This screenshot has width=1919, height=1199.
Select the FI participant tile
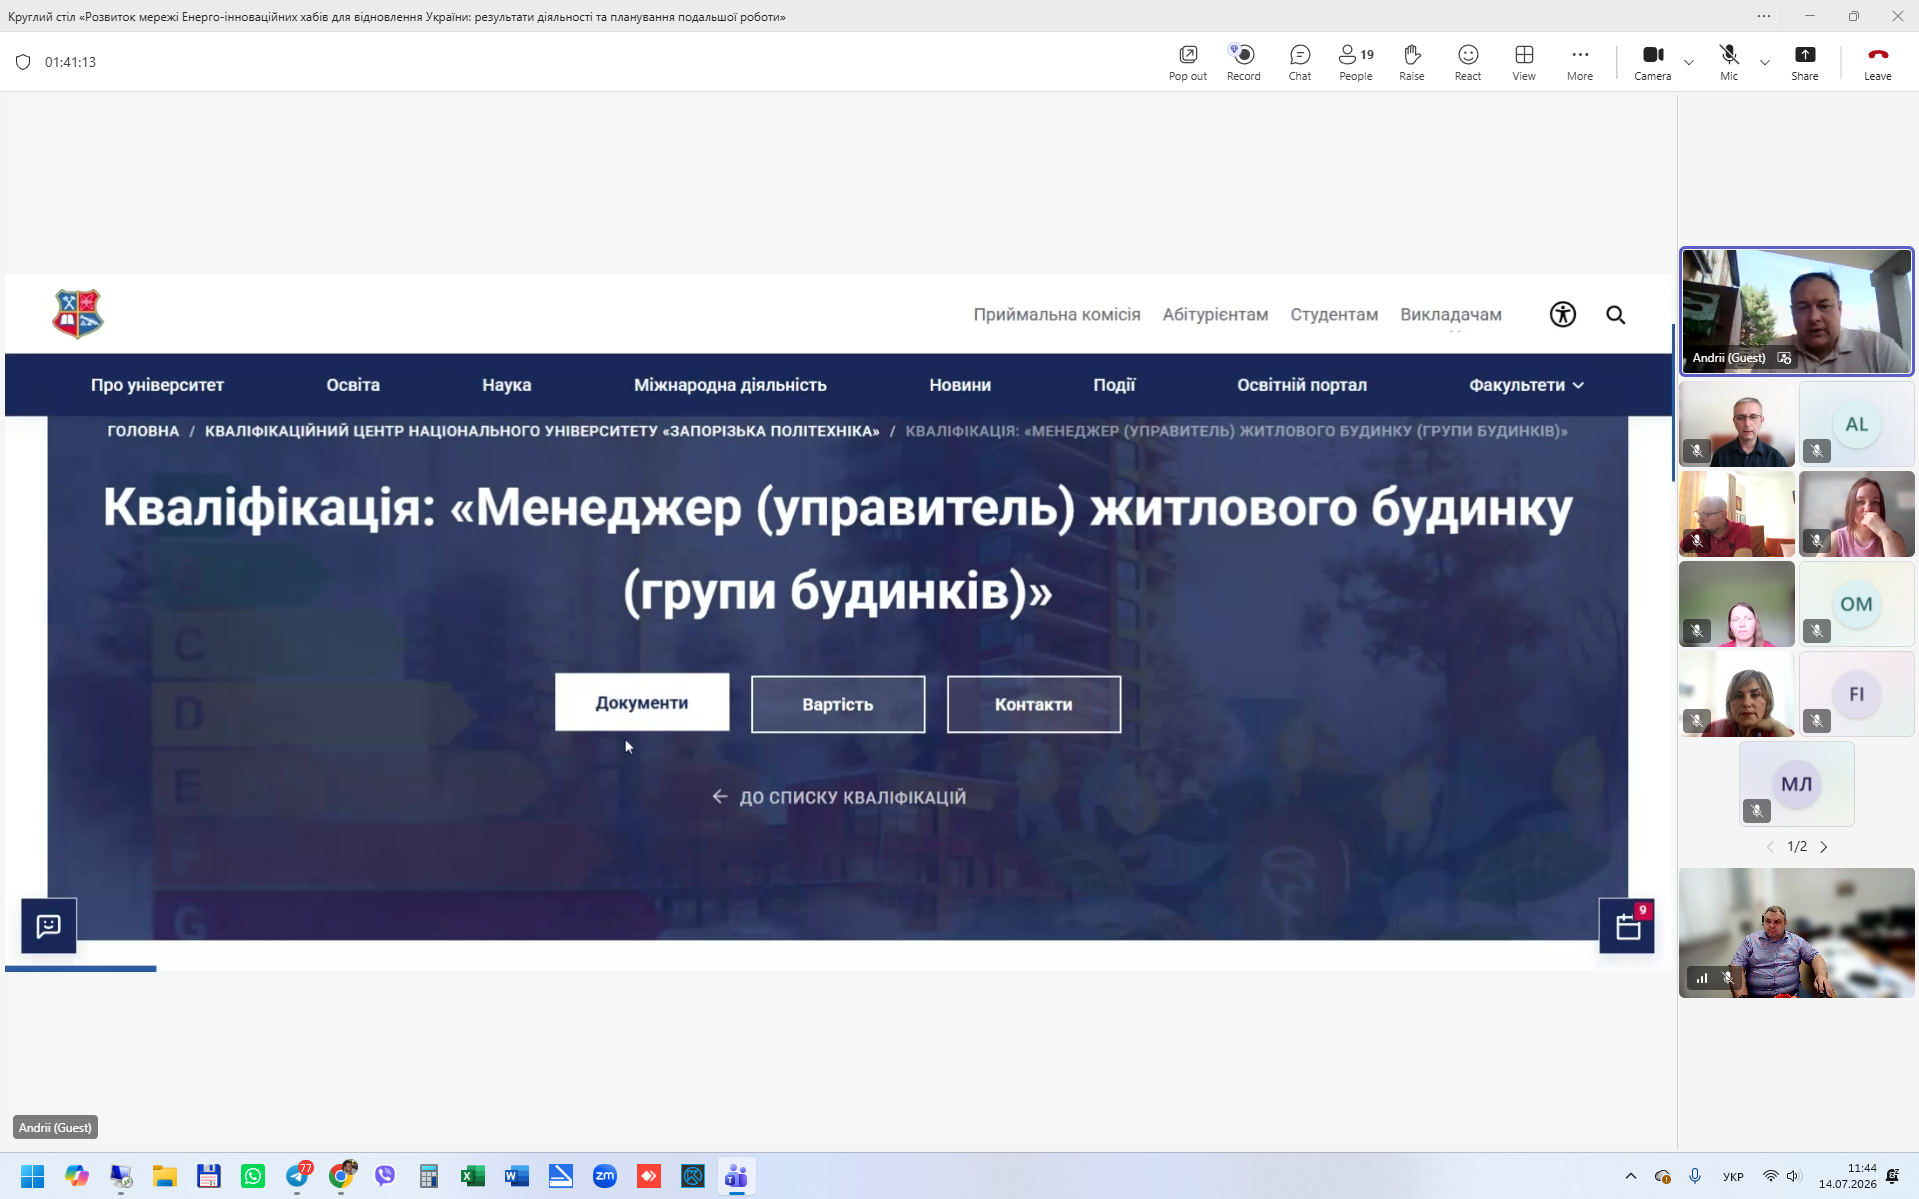(x=1856, y=694)
